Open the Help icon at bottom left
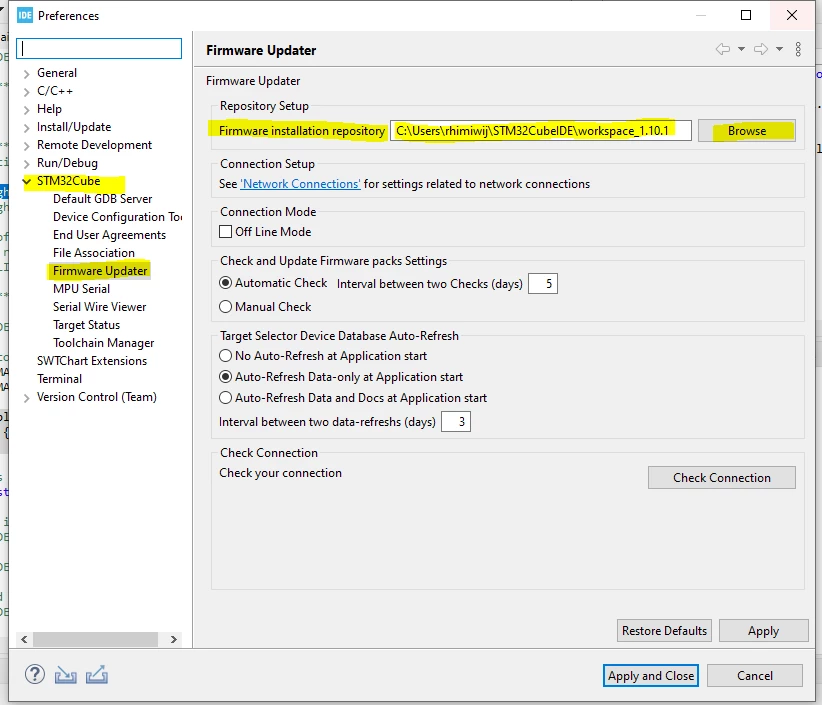The height and width of the screenshot is (705, 822). [35, 675]
